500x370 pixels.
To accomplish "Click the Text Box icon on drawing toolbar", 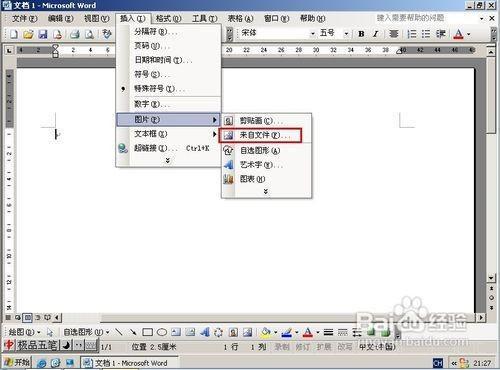I will tap(176, 332).
